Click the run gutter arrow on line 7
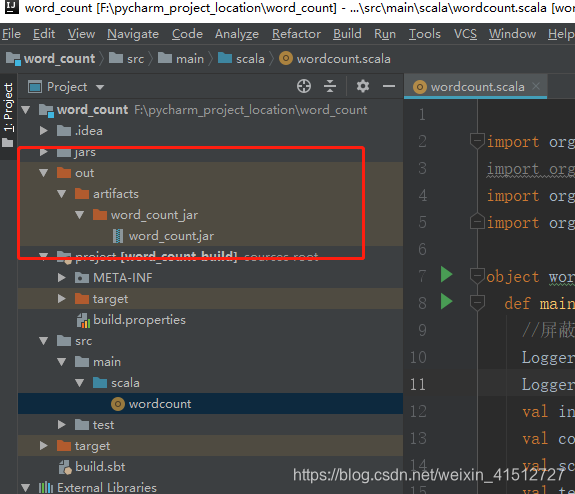The width and height of the screenshot is (575, 494). coord(446,275)
